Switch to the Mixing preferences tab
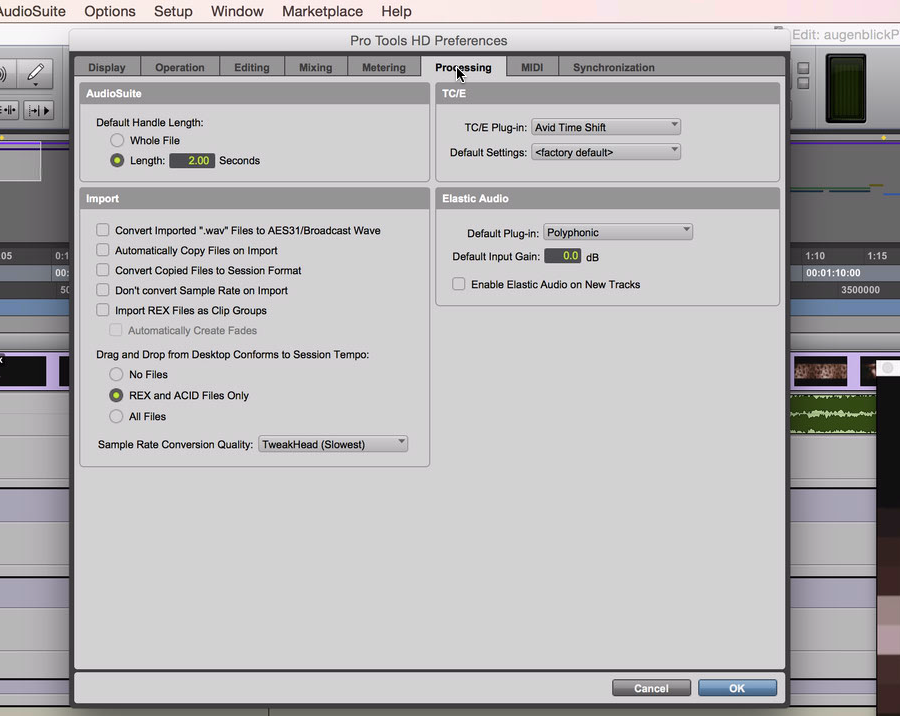Screen dimensions: 900x716 pos(315,68)
